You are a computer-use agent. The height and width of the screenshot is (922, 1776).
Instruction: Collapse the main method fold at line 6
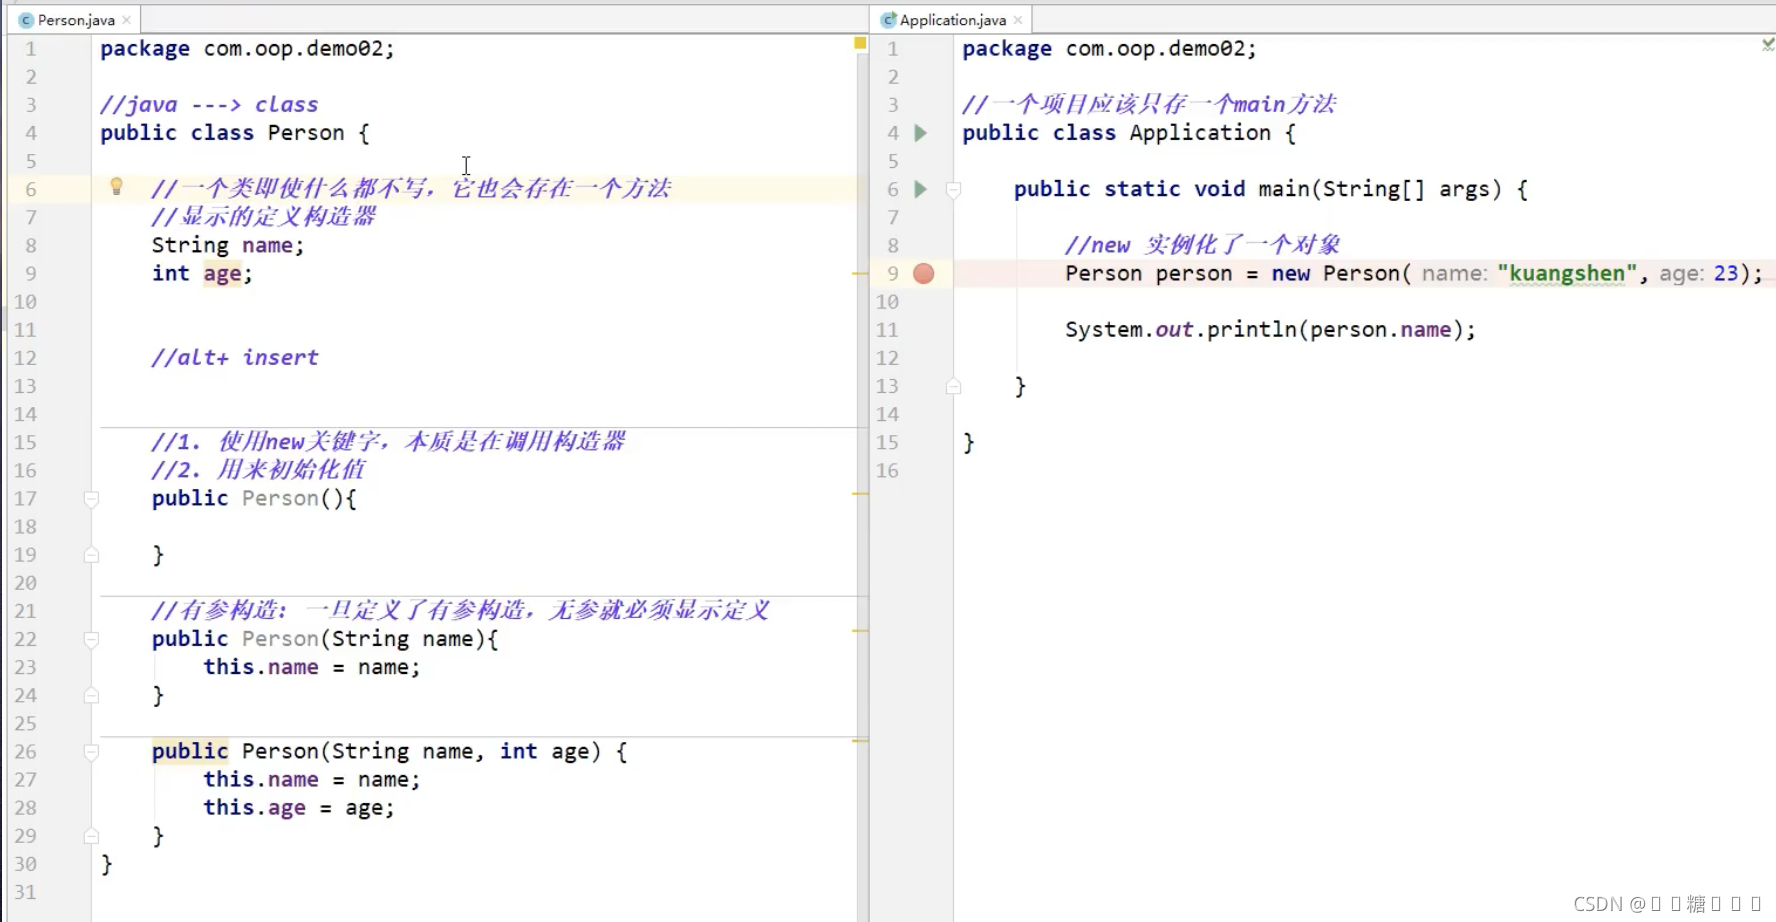(x=953, y=189)
